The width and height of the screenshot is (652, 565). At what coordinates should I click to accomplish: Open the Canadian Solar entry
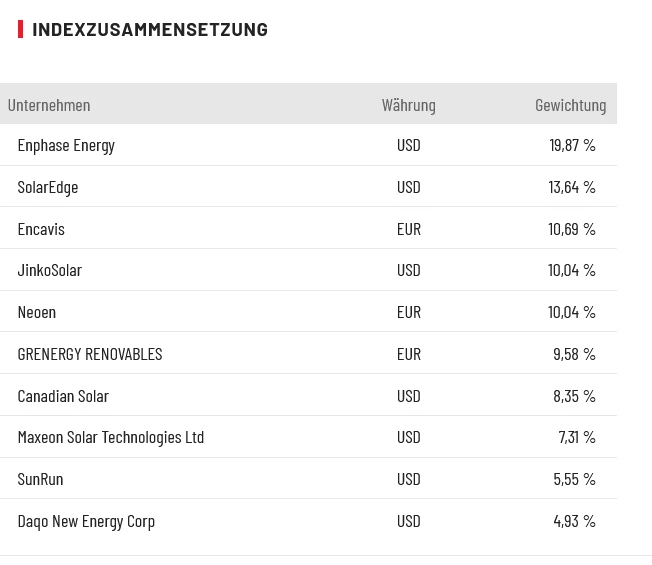click(x=63, y=396)
